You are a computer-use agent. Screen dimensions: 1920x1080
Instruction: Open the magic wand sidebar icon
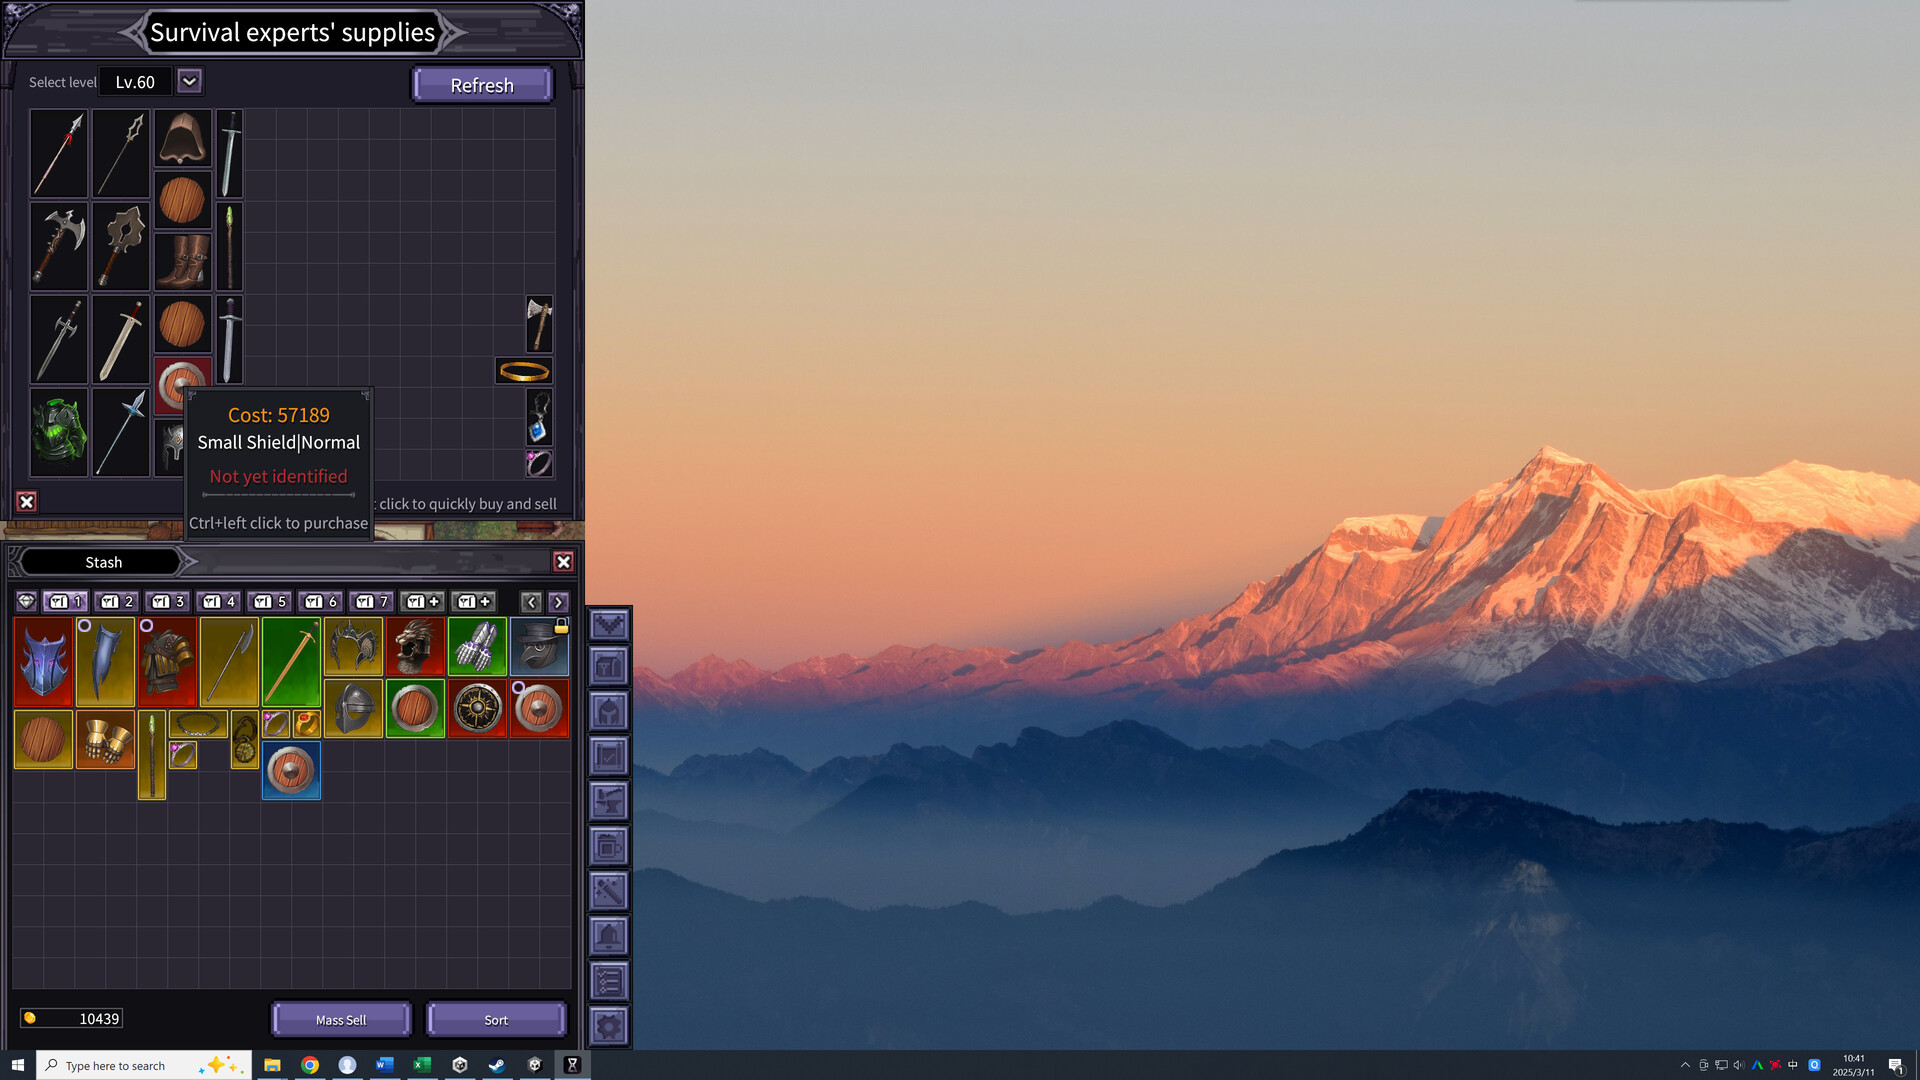608,890
